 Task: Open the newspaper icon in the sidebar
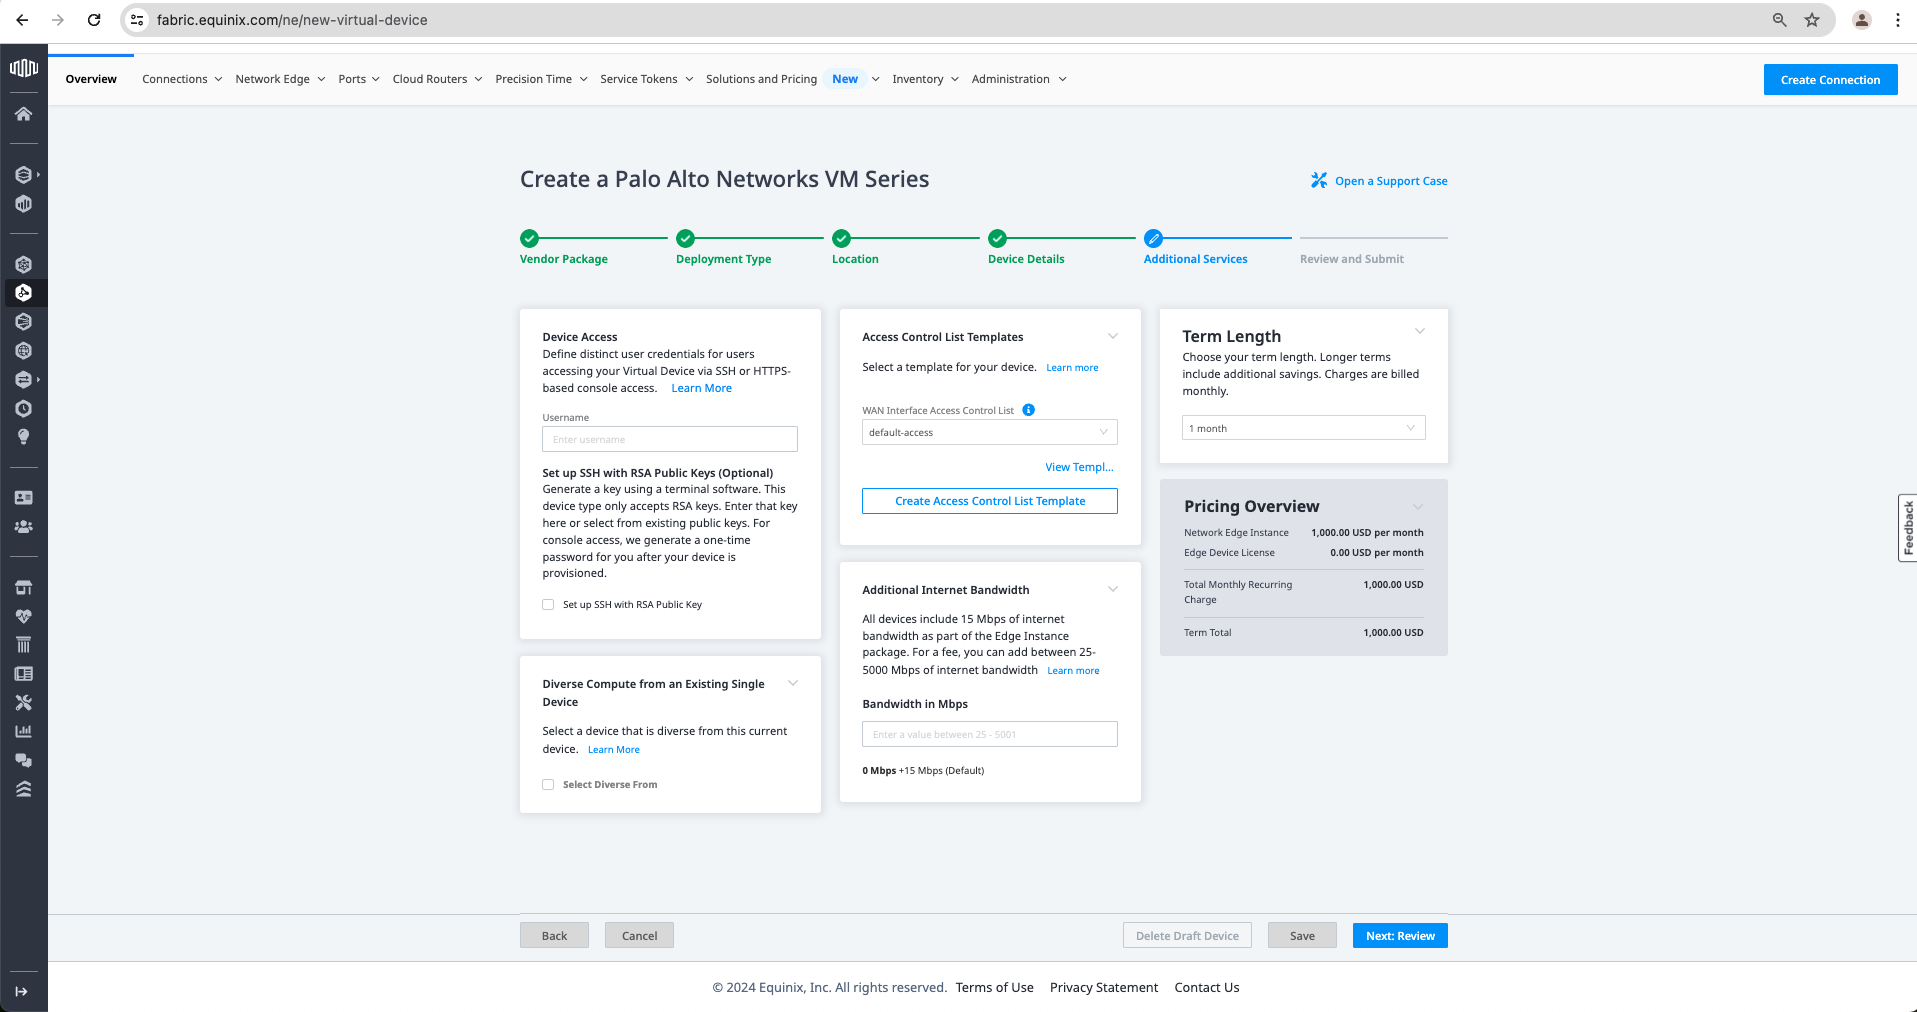[x=24, y=674]
